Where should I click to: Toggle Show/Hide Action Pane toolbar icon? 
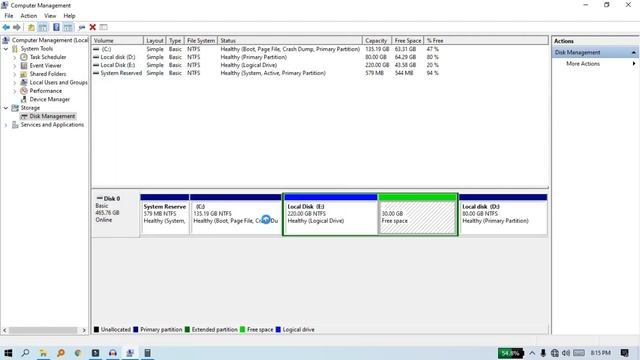point(68,27)
